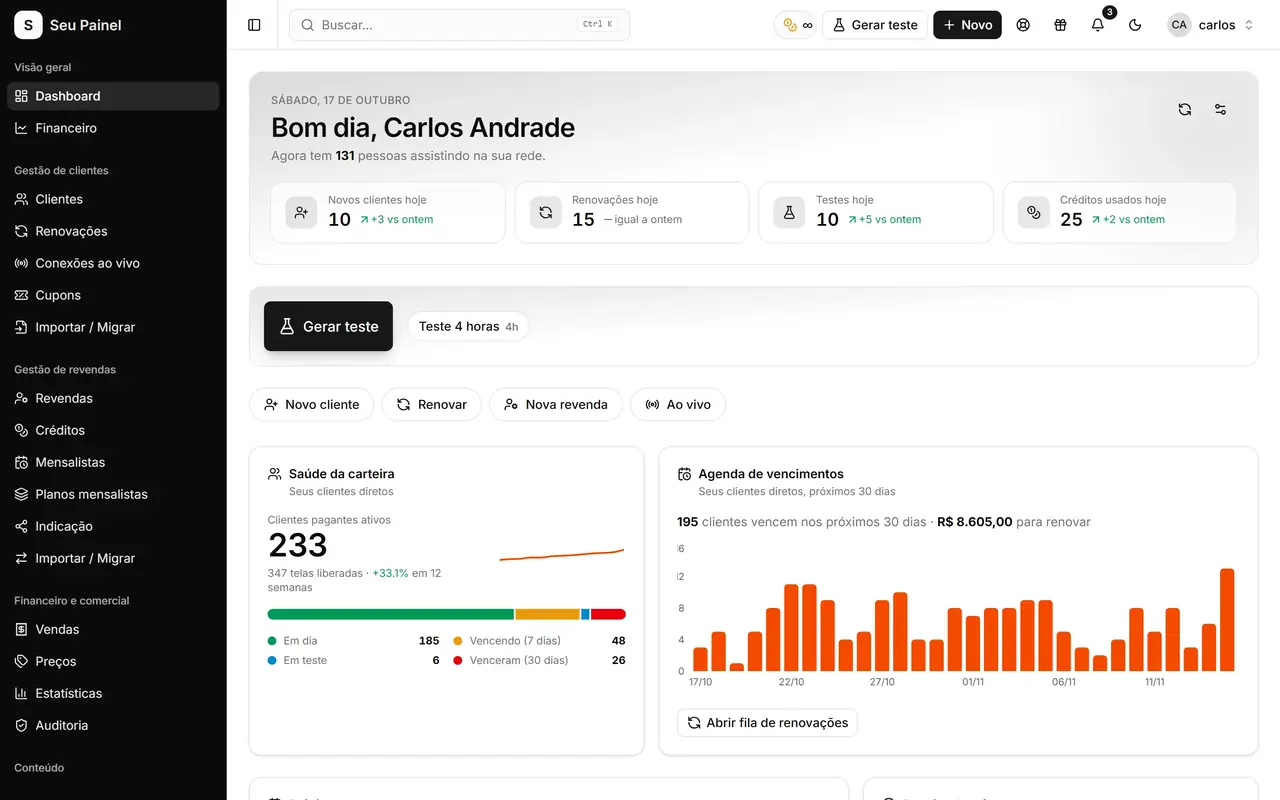Open Financeiro in sidebar
Image resolution: width=1280 pixels, height=800 pixels.
click(x=113, y=128)
